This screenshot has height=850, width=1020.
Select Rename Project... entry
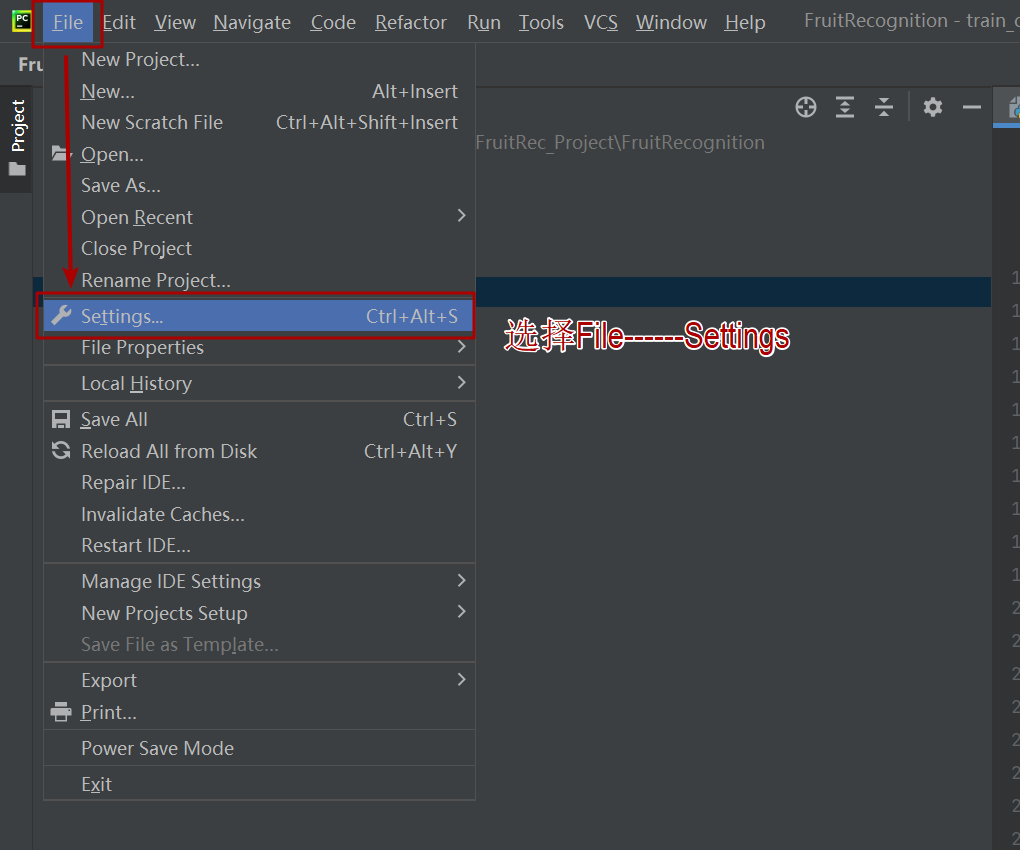259,280
